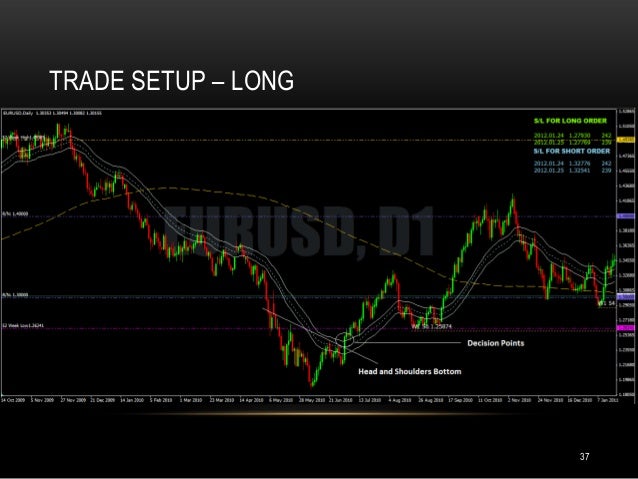The height and width of the screenshot is (479, 638).
Task: Click the decision point circle on chart
Action: click(345, 339)
